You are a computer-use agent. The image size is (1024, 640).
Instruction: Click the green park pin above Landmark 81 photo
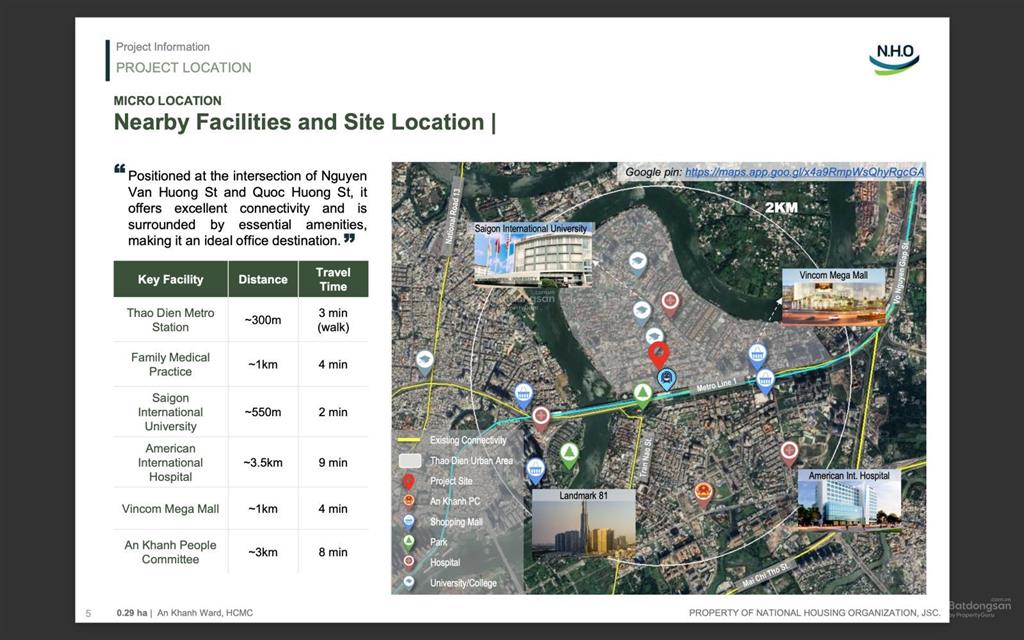[x=569, y=455]
